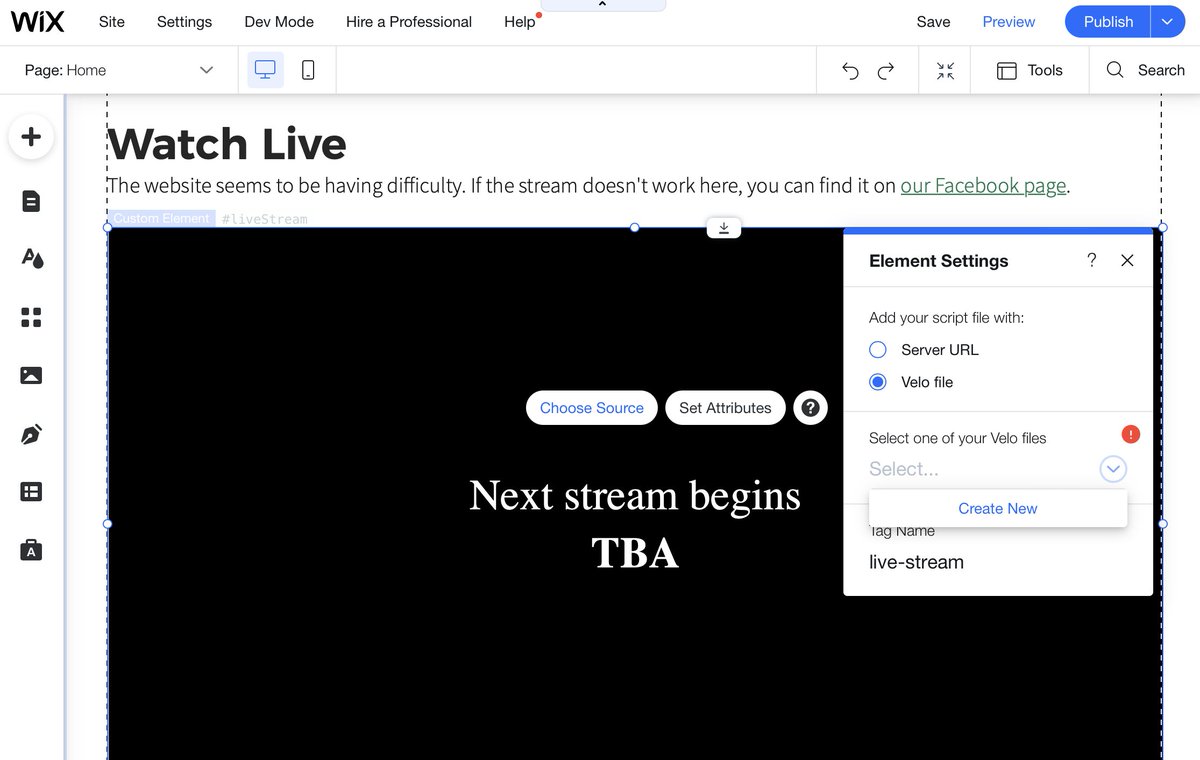Open the Help menu
1200x760 pixels.
tap(519, 21)
